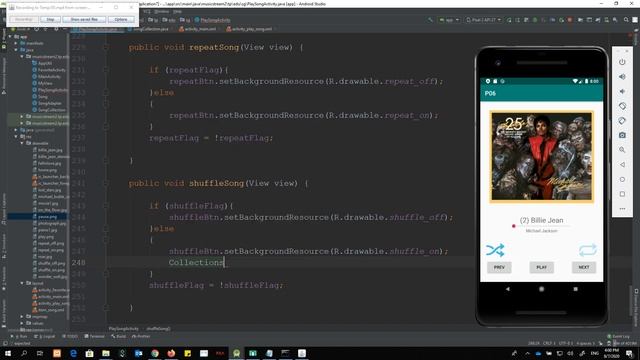Screen dimensions: 640x360
Task: Switch to activity_main.xml editor tab
Action: 198,29
